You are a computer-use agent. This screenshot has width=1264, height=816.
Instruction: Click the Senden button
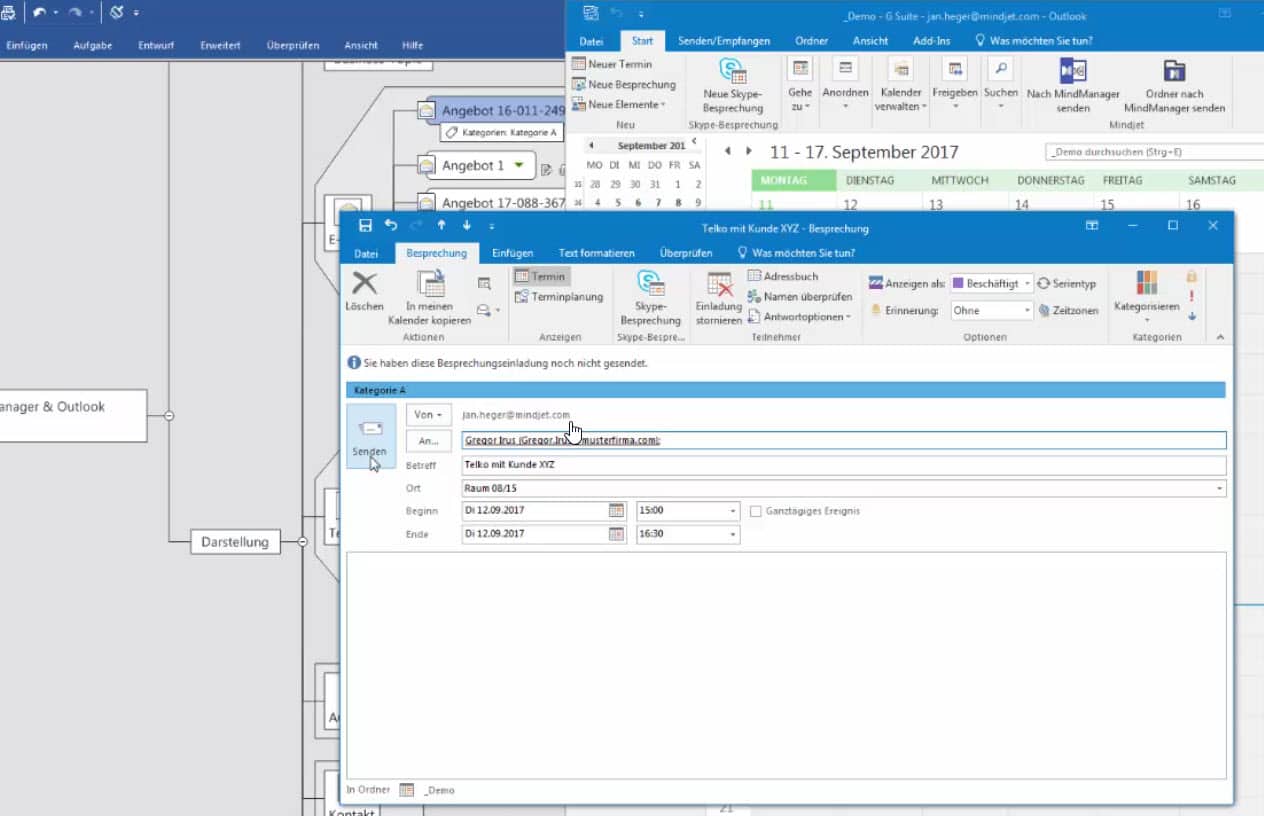370,437
